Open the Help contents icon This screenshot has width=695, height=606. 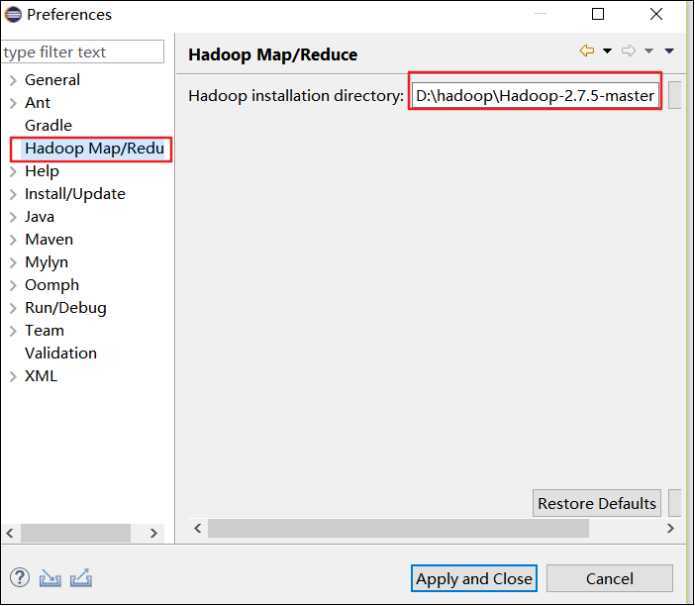20,577
